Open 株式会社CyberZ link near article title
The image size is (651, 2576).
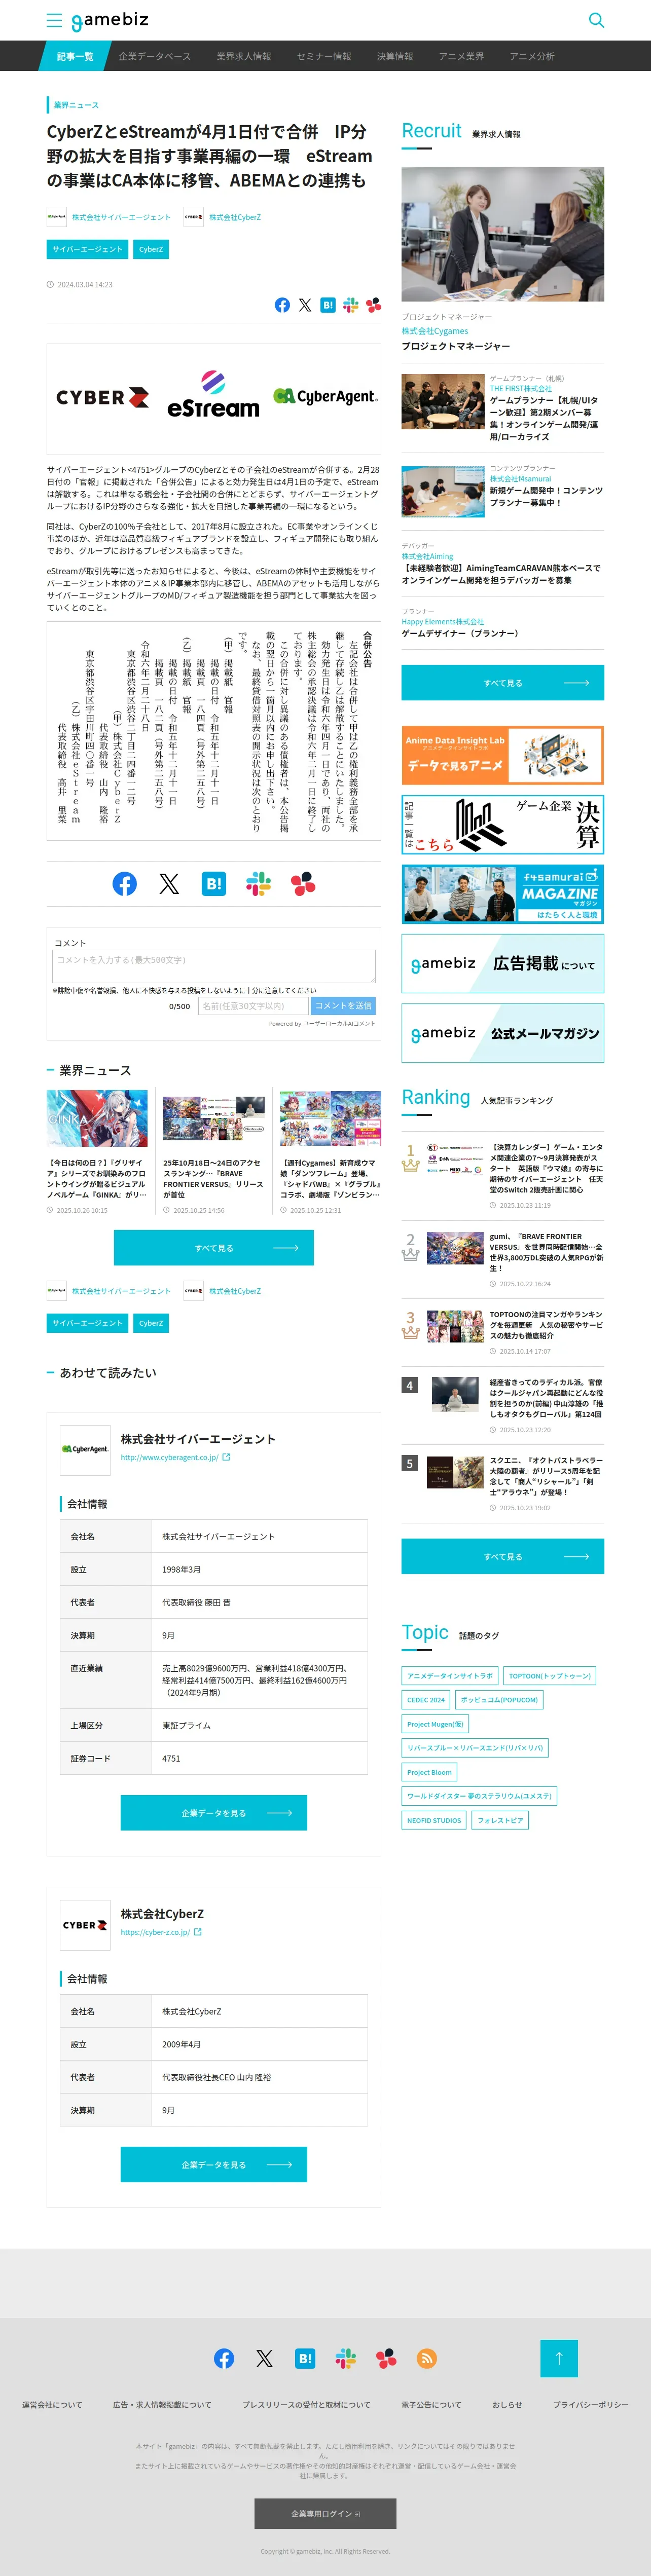(235, 217)
